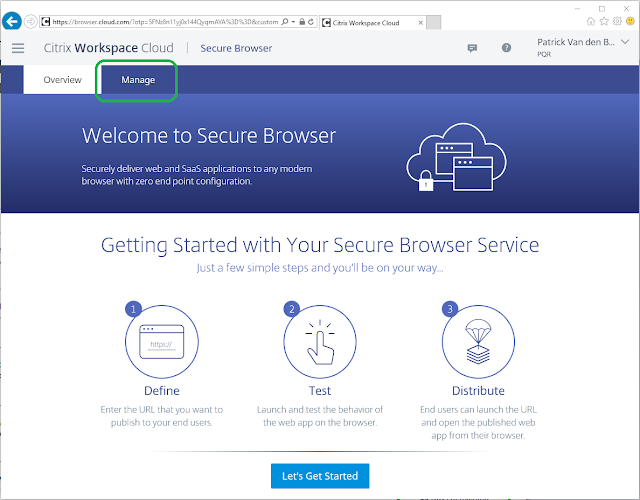Image resolution: width=640 pixels, height=500 pixels.
Task: Open browser Favorites star icon
Action: (x=604, y=21)
